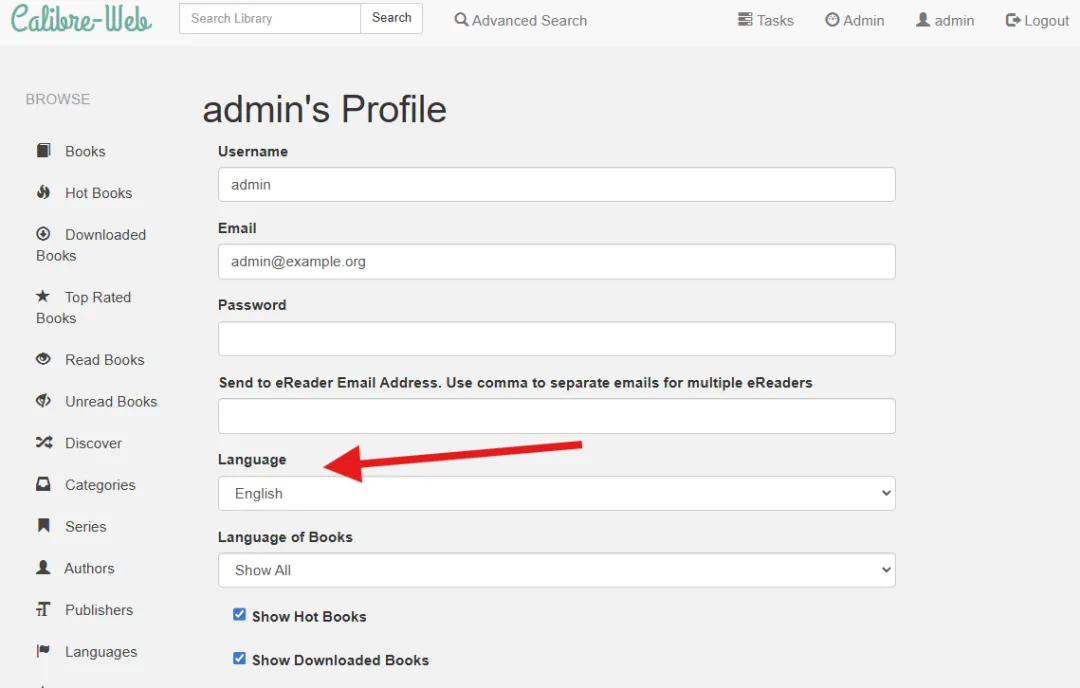This screenshot has width=1080, height=688.
Task: Click the Authors person icon
Action: pyautogui.click(x=44, y=568)
